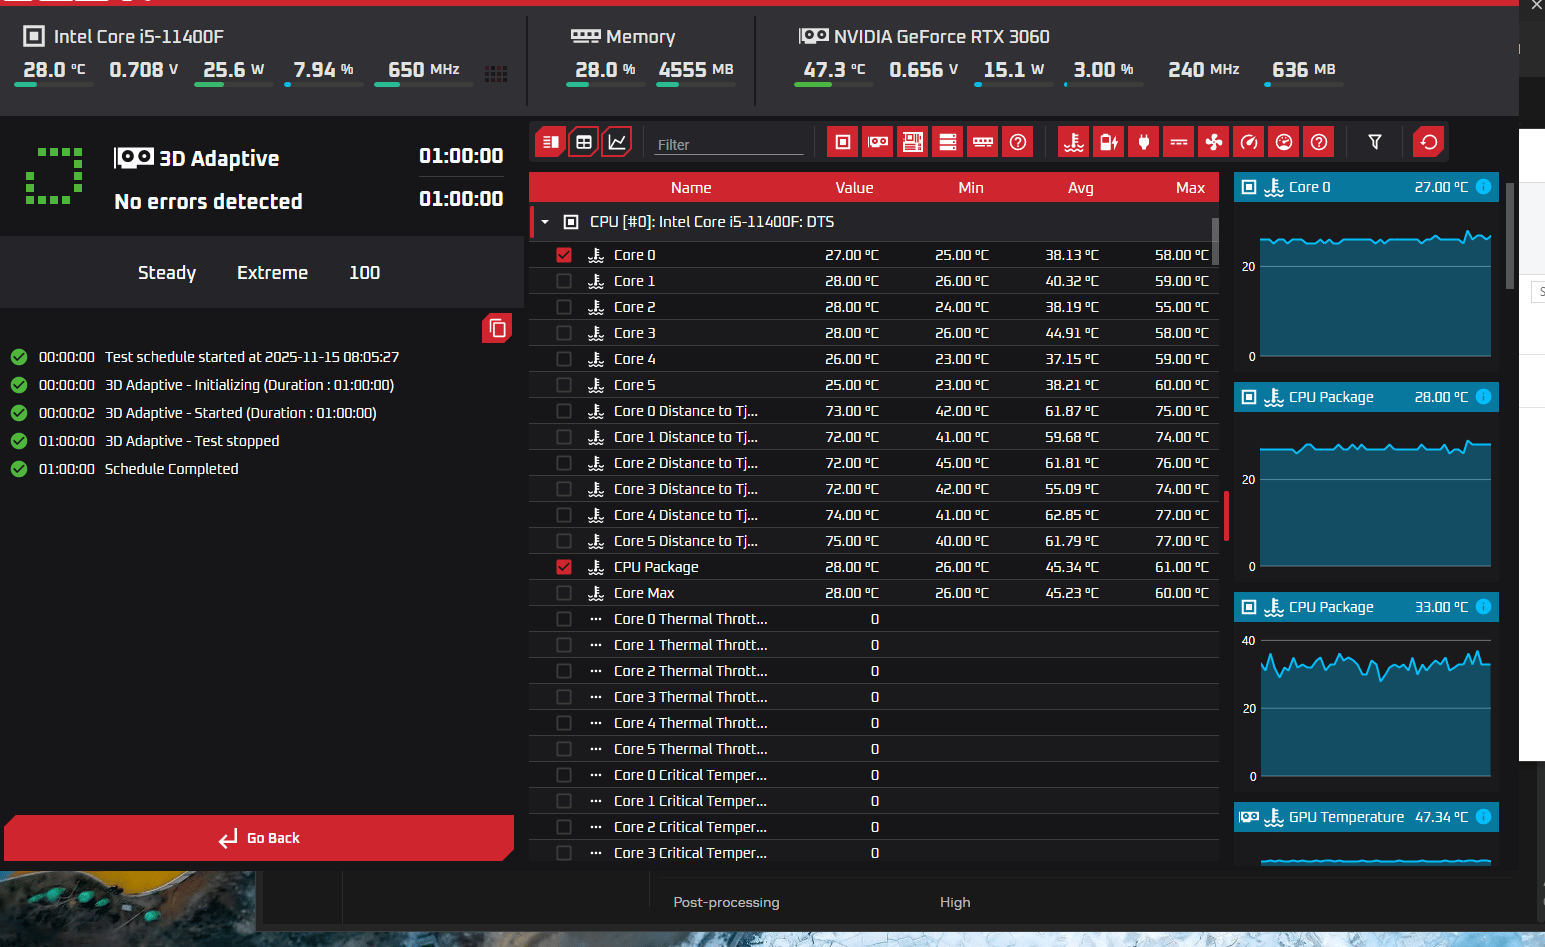Screen dimensions: 1545x947
Task: Click the sensor table vertical scrollbar
Action: pos(1215,241)
